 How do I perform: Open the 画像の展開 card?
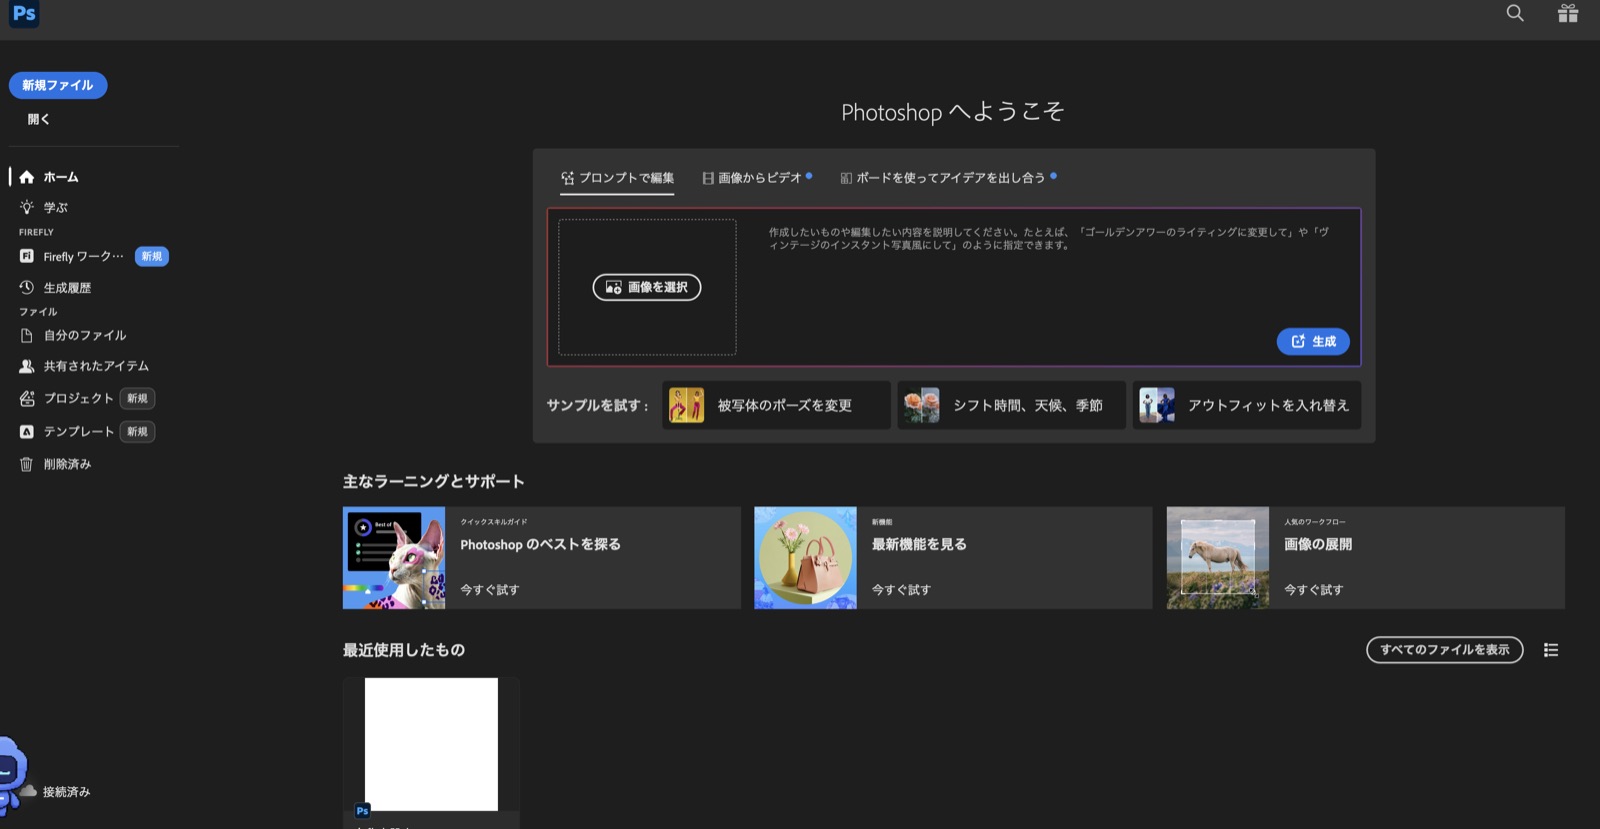[1365, 558]
